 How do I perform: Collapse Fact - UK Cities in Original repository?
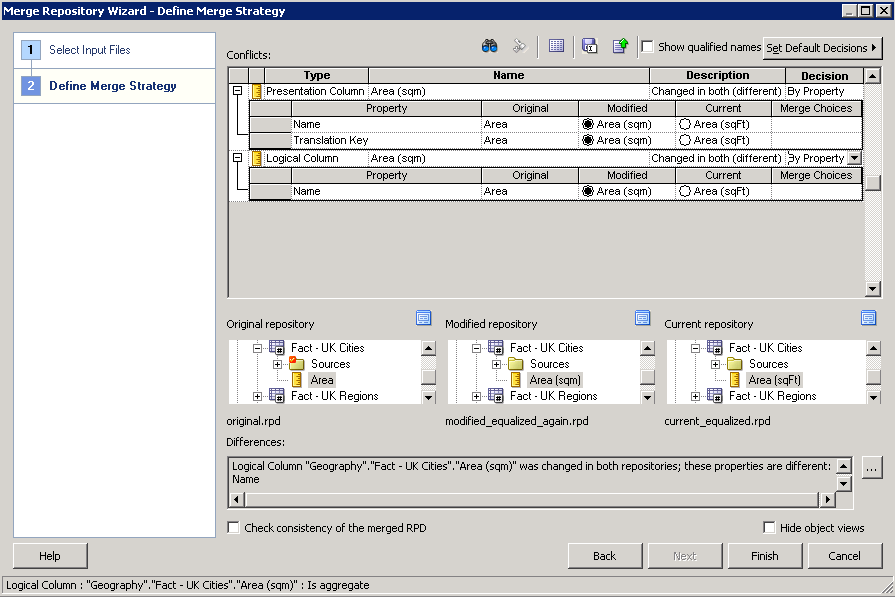pos(257,348)
